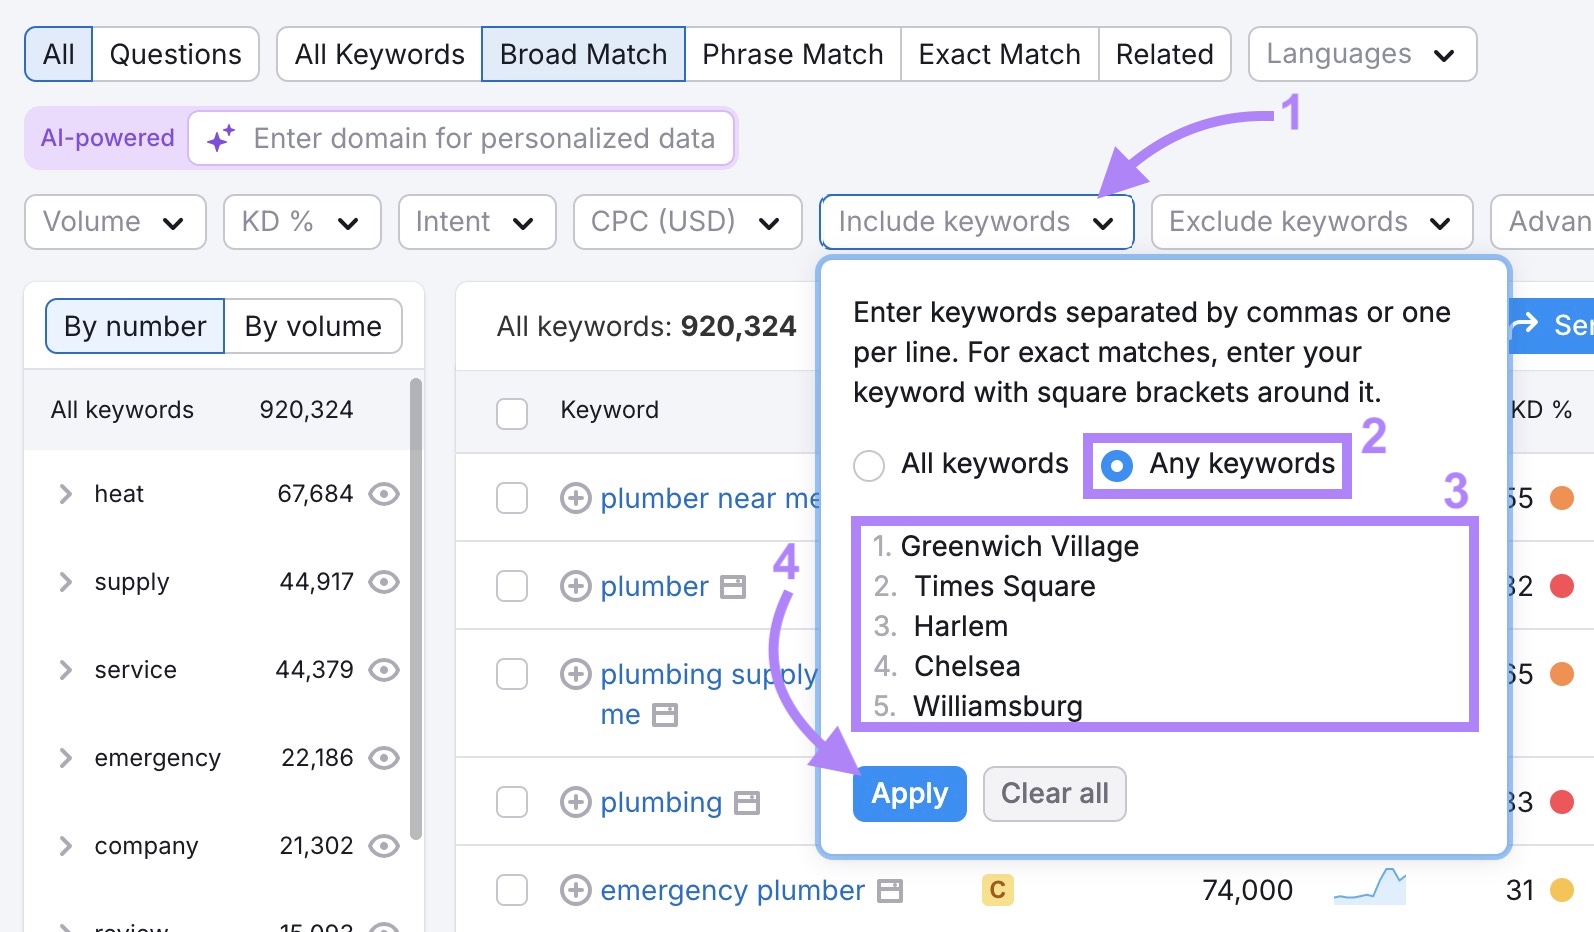The height and width of the screenshot is (932, 1594).
Task: Click the Apply button
Action: click(x=908, y=793)
